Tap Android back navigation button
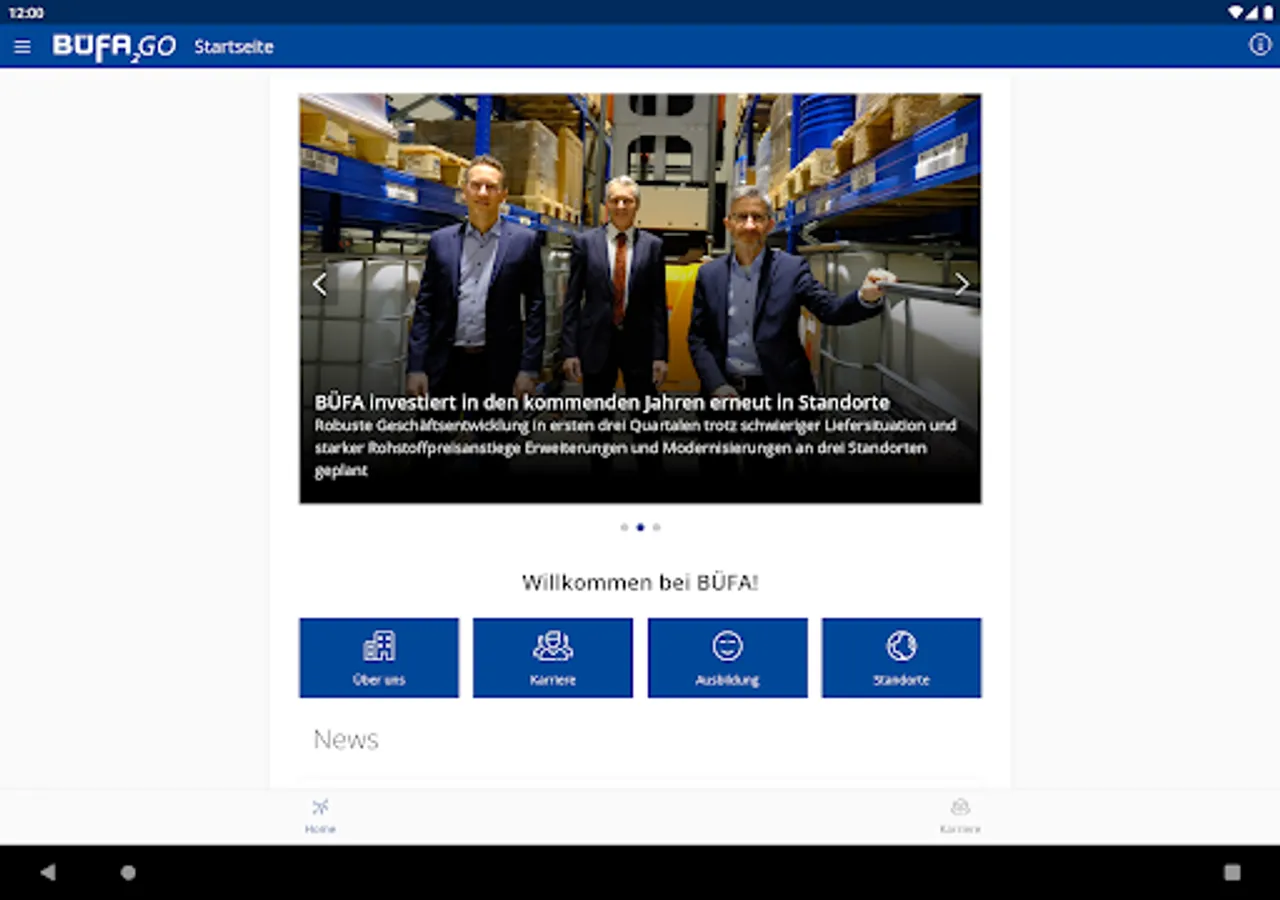The height and width of the screenshot is (900, 1280). [x=47, y=872]
